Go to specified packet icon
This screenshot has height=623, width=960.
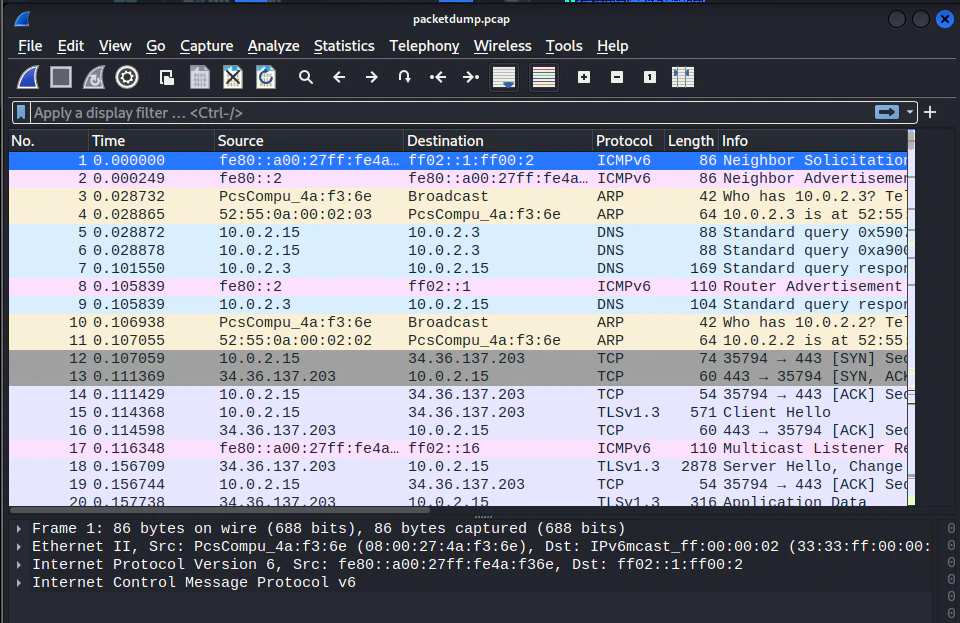click(x=405, y=77)
